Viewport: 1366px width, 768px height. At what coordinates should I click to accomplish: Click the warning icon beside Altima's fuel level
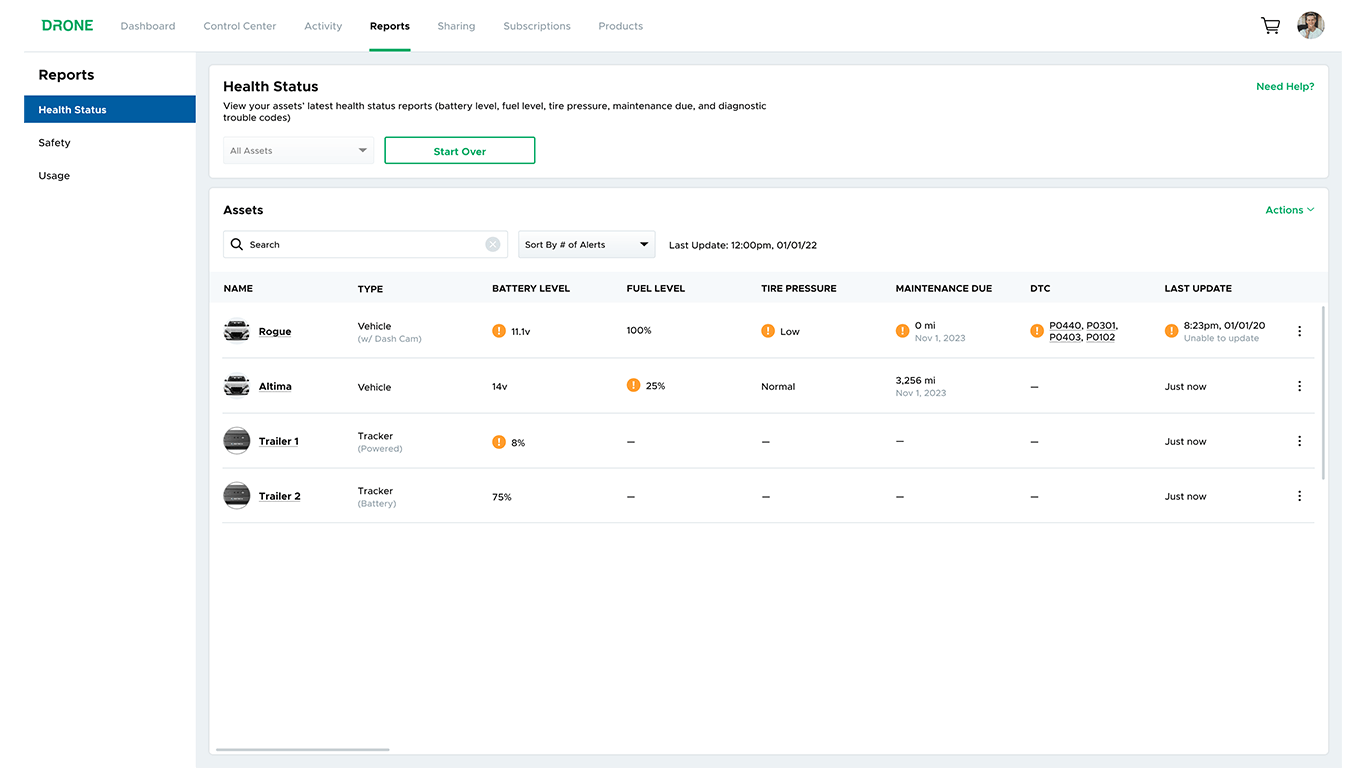pos(633,385)
